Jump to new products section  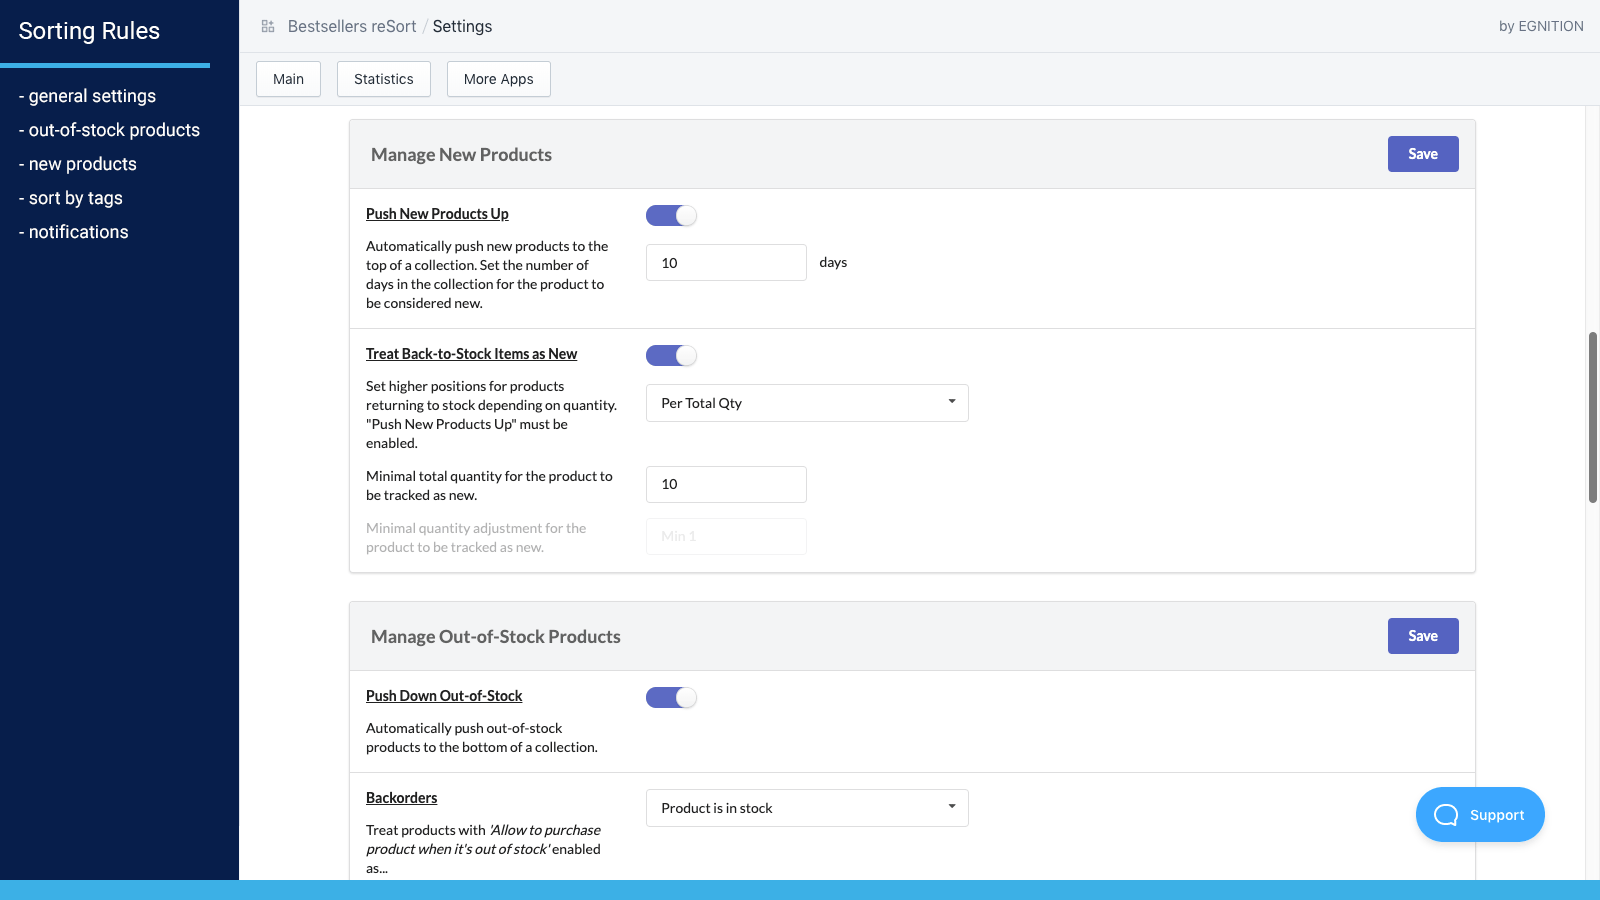coord(77,164)
